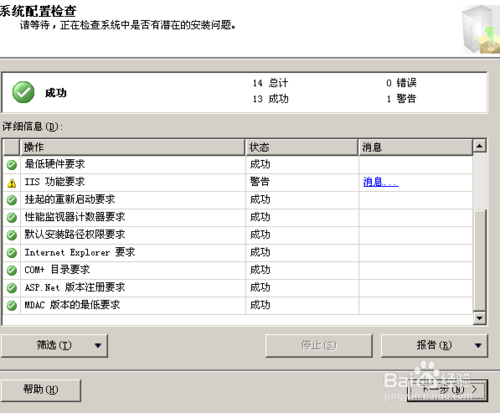The width and height of the screenshot is (500, 413).
Task: Click the success icon beside 默认安装路径权限要求
Action: pos(12,235)
